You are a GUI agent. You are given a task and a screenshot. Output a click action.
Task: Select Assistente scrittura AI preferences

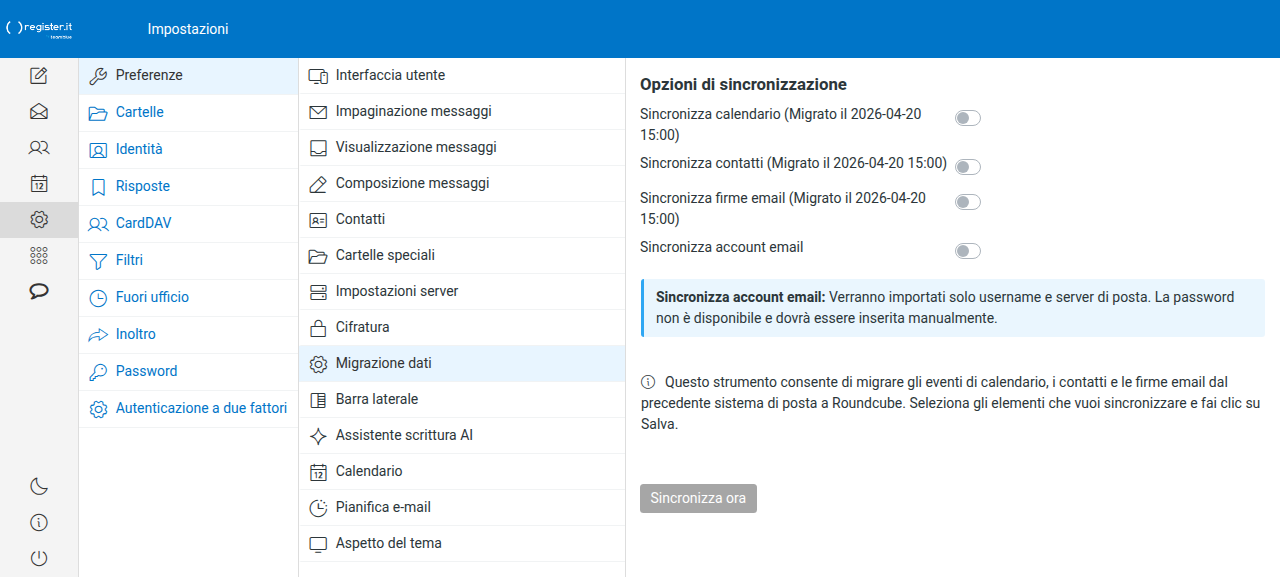(x=462, y=435)
